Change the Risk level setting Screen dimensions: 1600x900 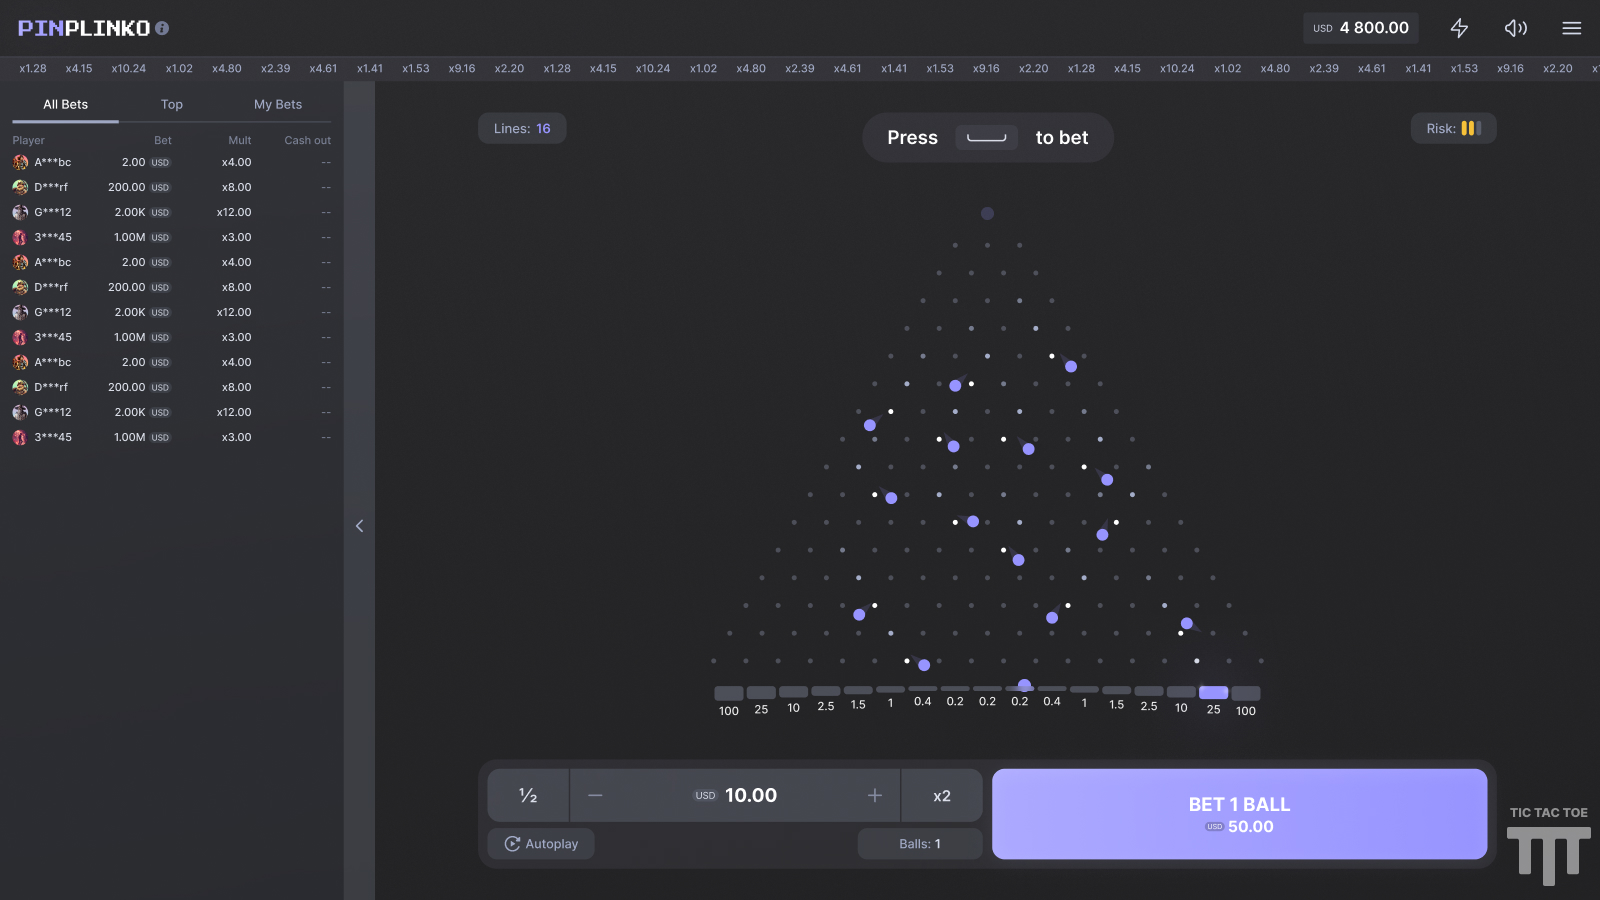click(1453, 128)
